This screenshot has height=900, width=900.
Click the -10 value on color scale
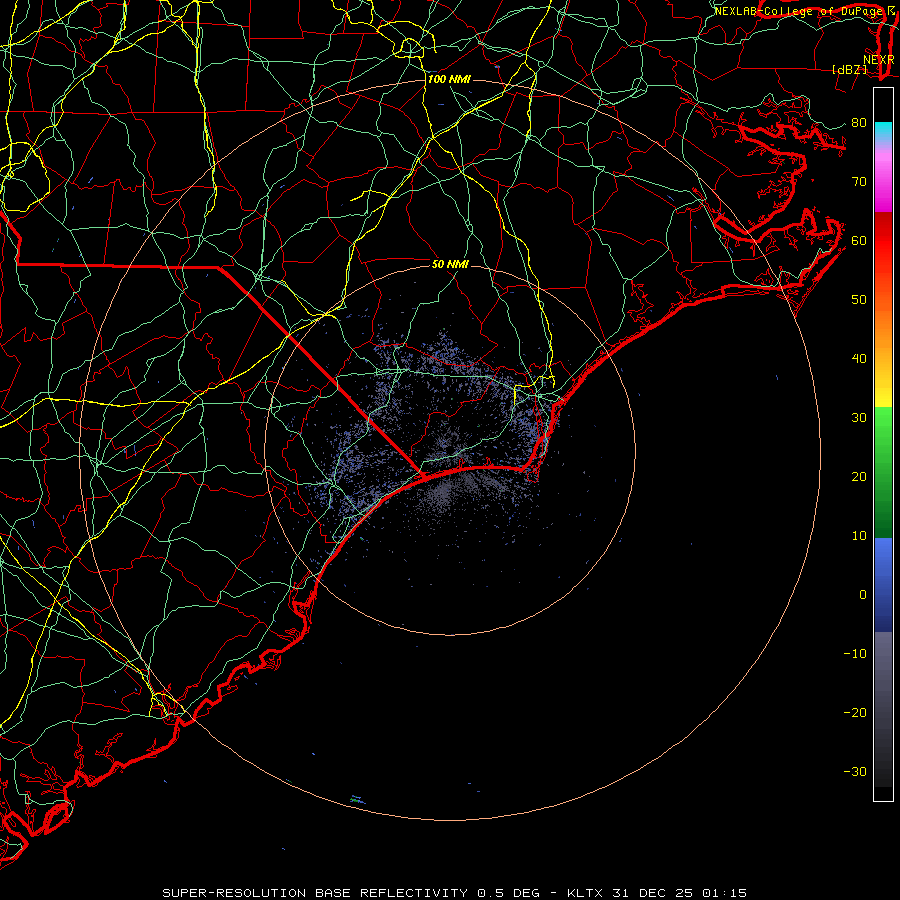[855, 654]
